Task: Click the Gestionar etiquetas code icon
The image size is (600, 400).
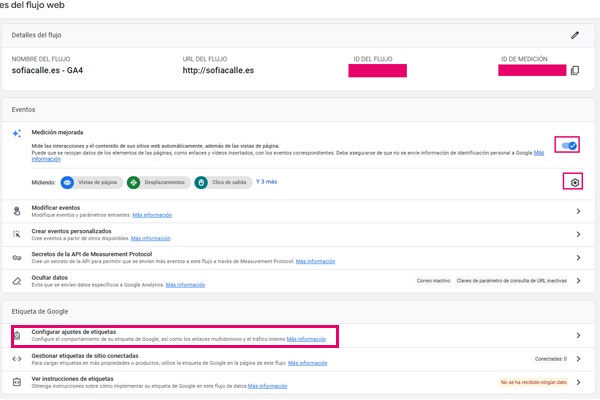Action: (x=17, y=358)
